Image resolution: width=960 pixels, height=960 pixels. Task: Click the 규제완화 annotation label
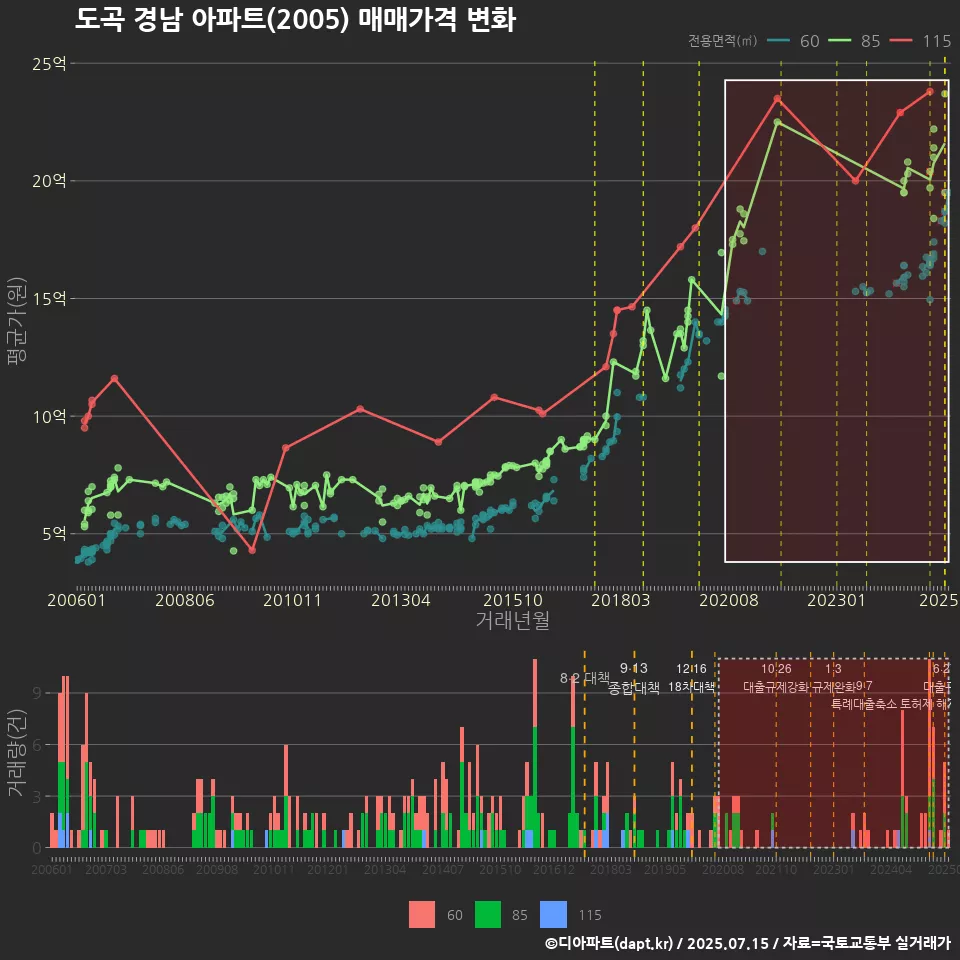coord(833,687)
